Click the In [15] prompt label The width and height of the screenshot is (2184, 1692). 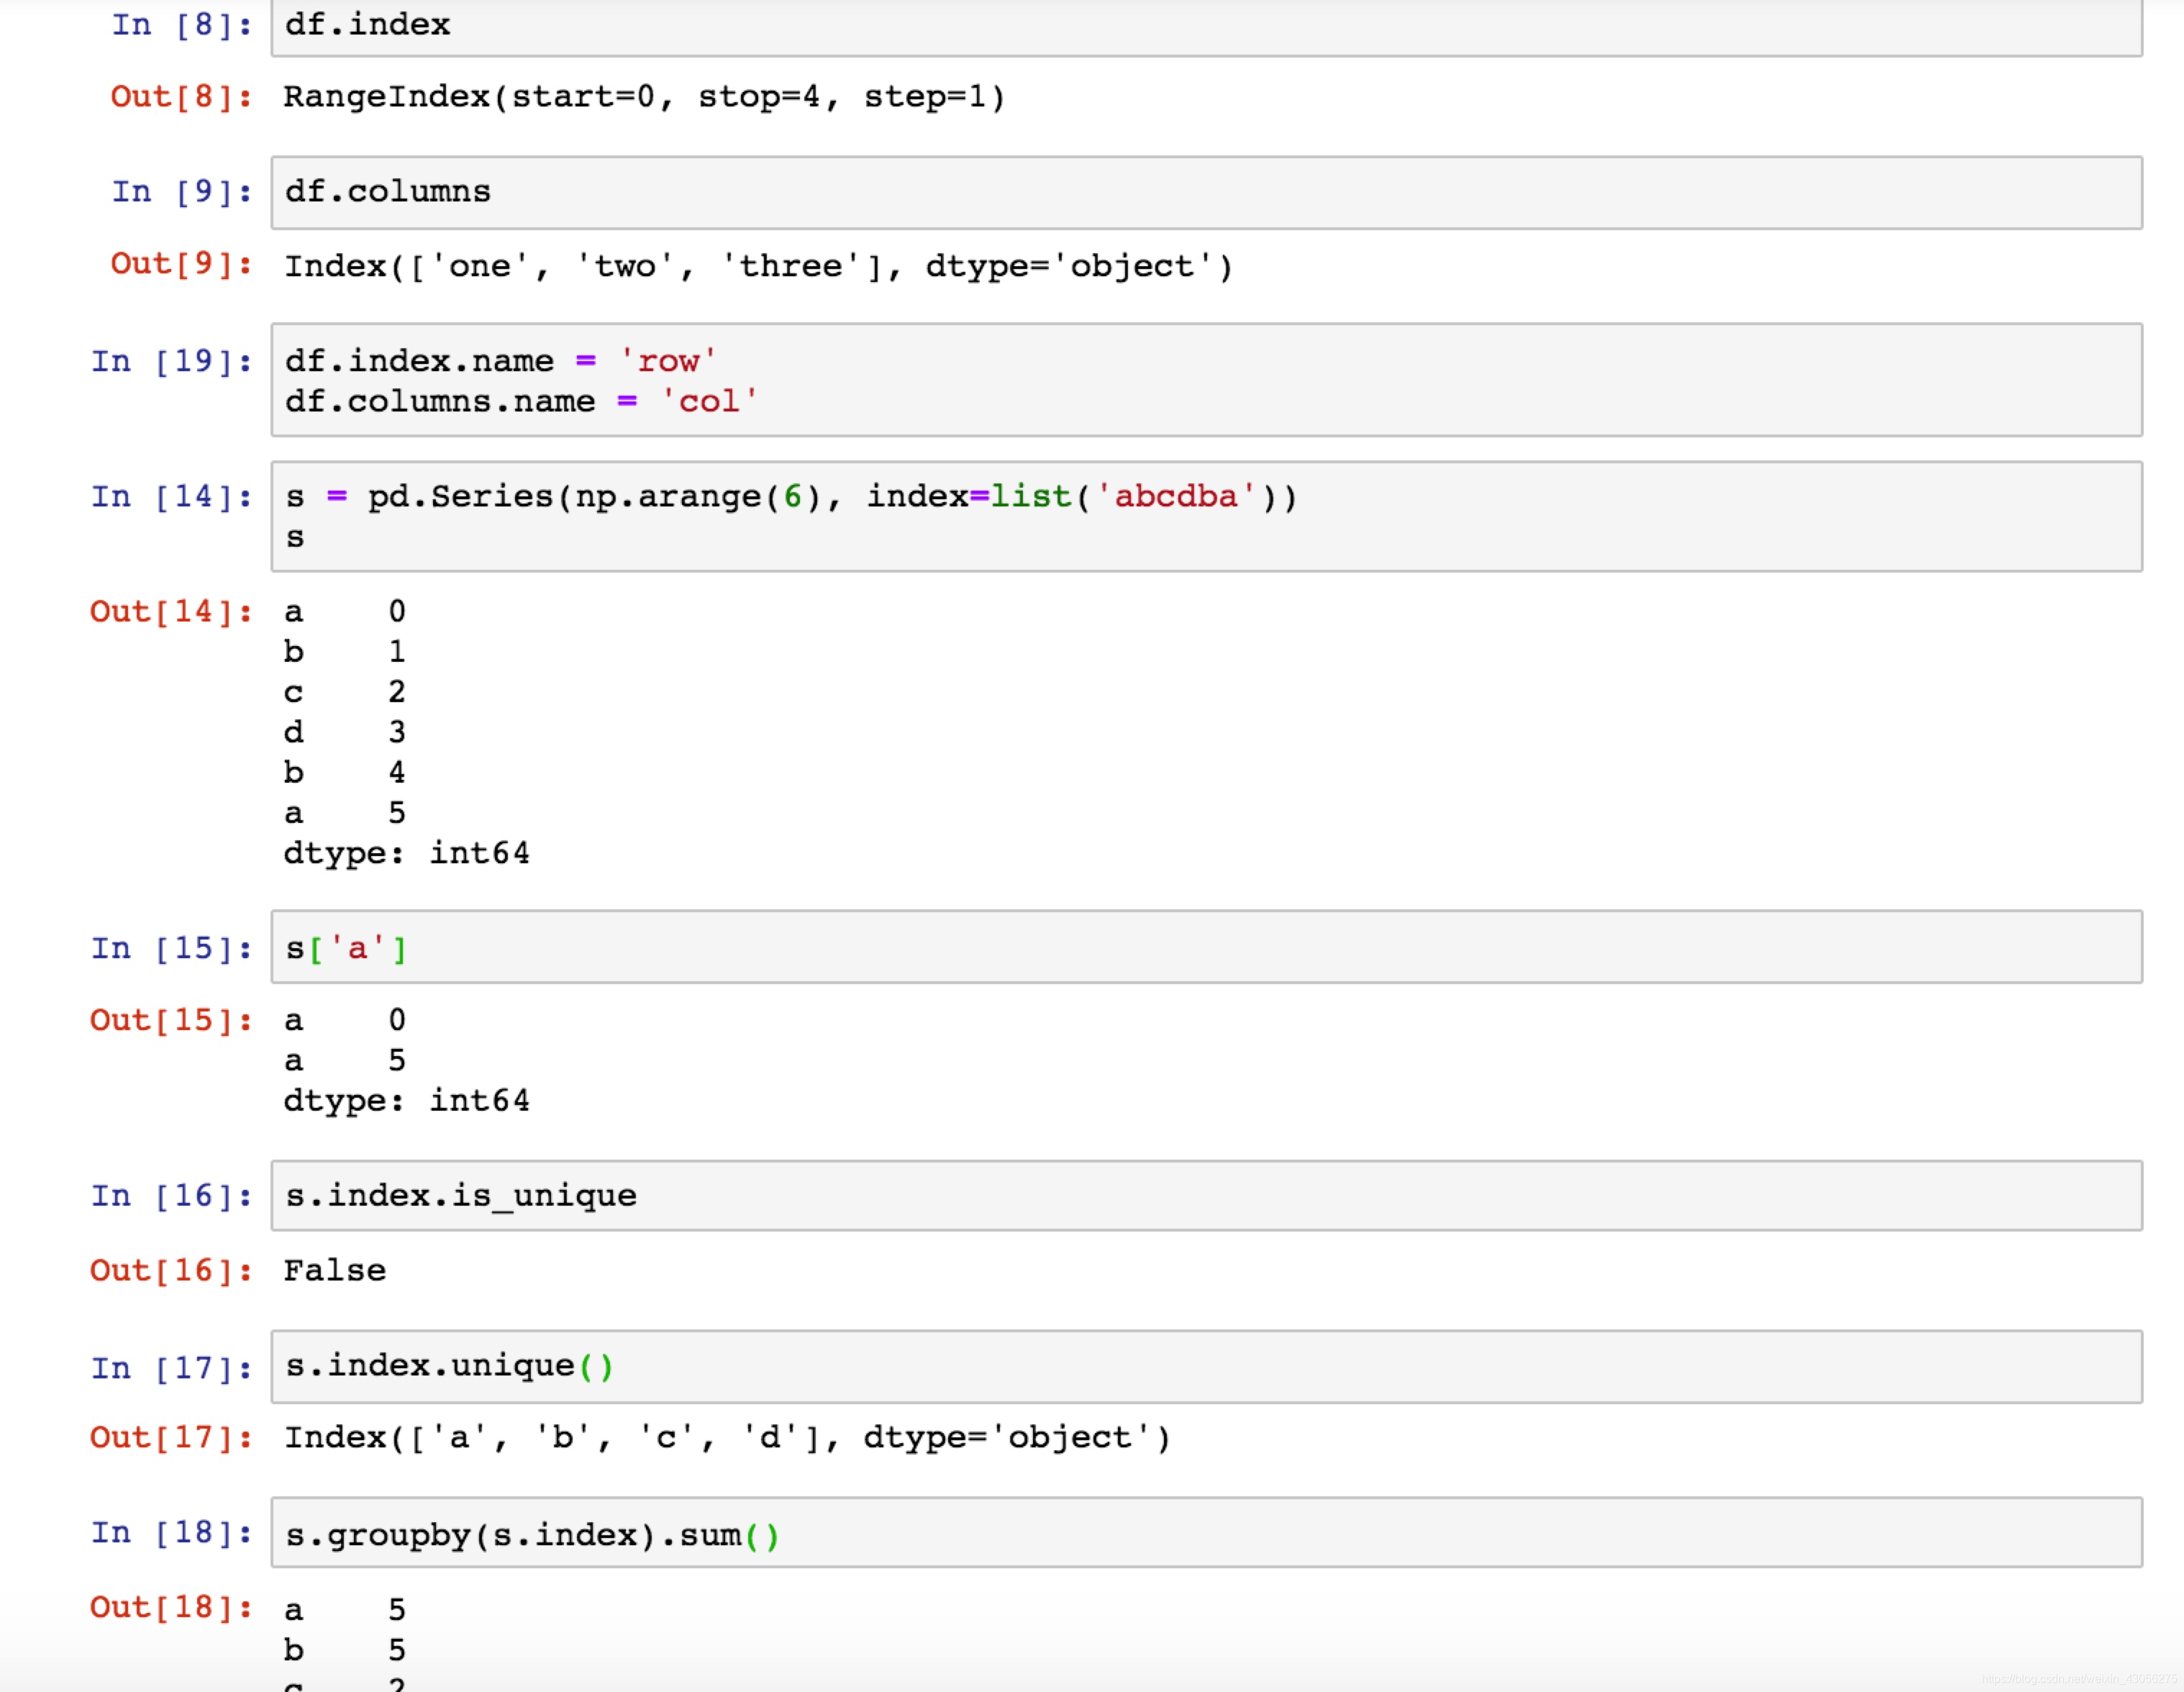(171, 949)
